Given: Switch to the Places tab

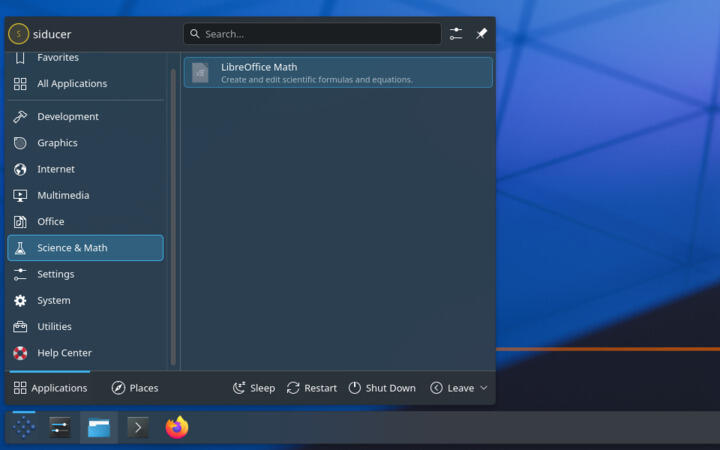Looking at the screenshot, I should tap(135, 388).
